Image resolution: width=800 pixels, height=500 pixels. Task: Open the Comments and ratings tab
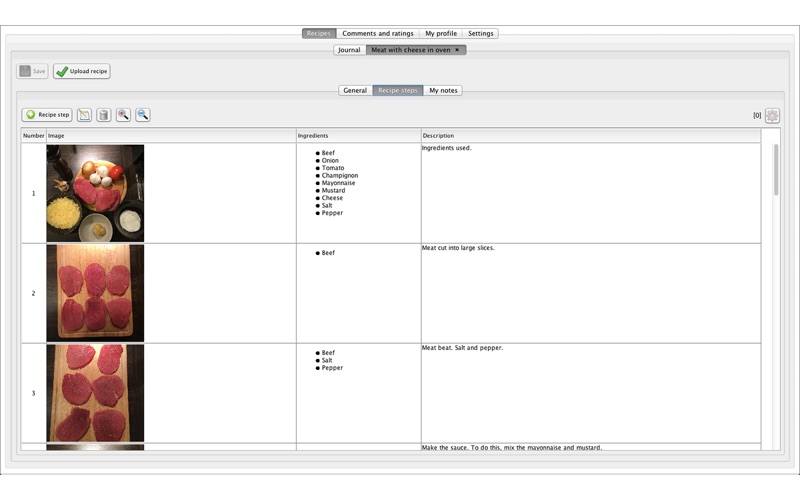coord(378,33)
